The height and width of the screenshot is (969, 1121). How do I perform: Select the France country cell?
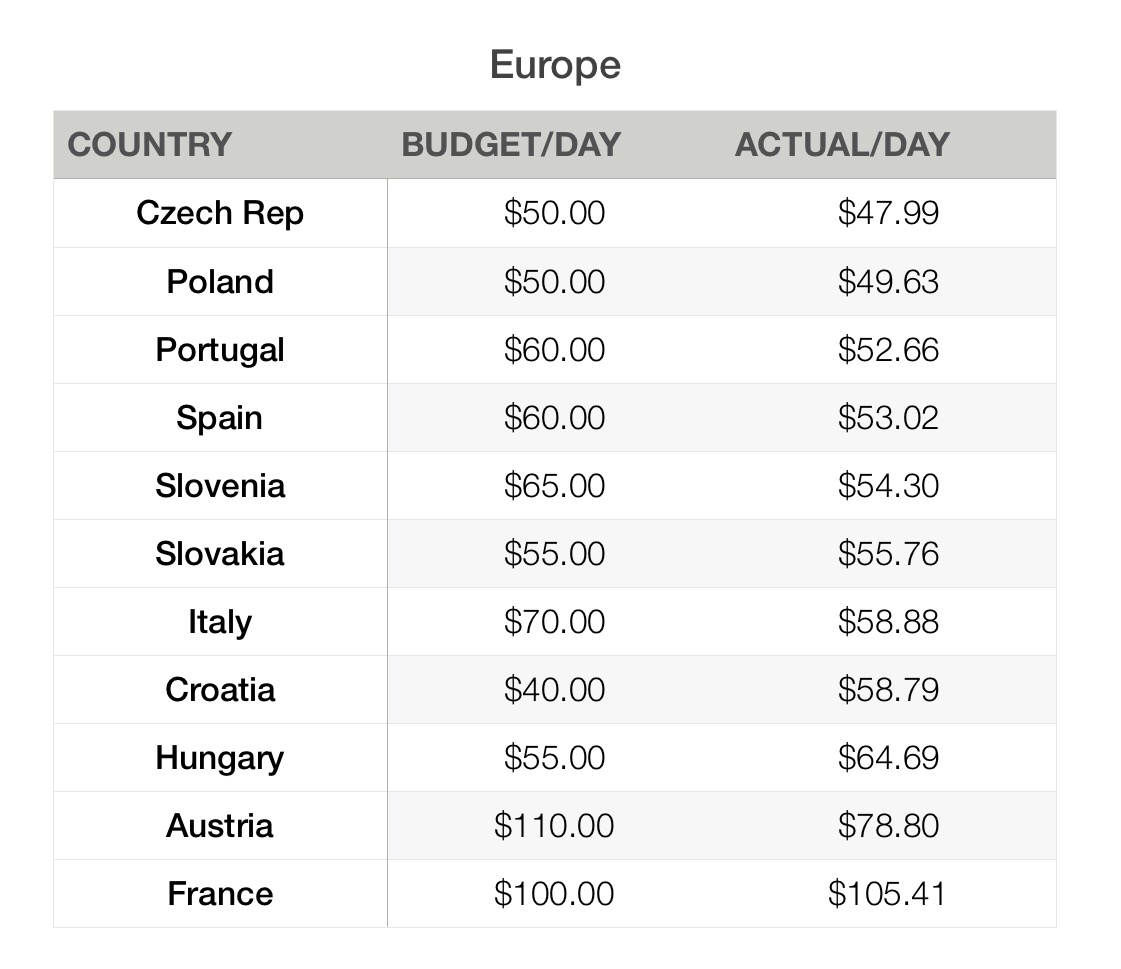pyautogui.click(x=220, y=893)
